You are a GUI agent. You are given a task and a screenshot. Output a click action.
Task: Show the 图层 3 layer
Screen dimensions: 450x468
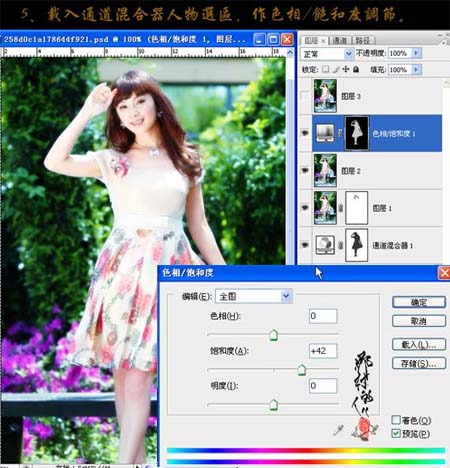coord(305,96)
